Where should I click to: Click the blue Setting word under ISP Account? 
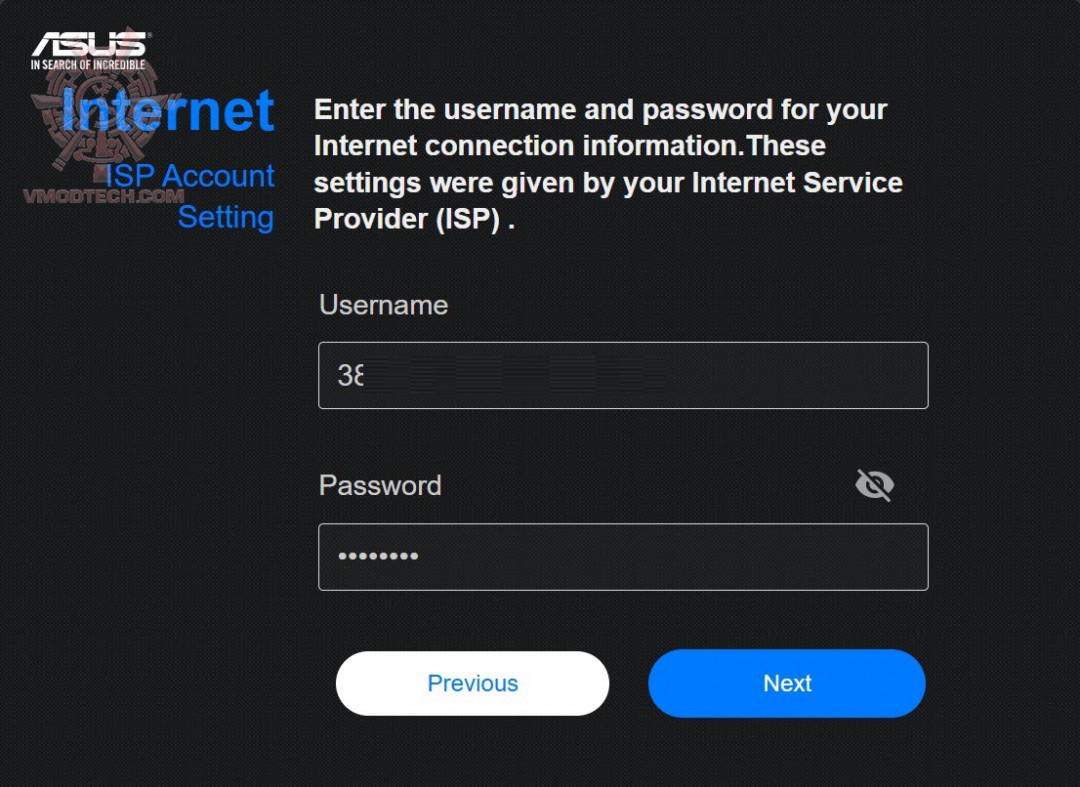pyautogui.click(x=226, y=217)
